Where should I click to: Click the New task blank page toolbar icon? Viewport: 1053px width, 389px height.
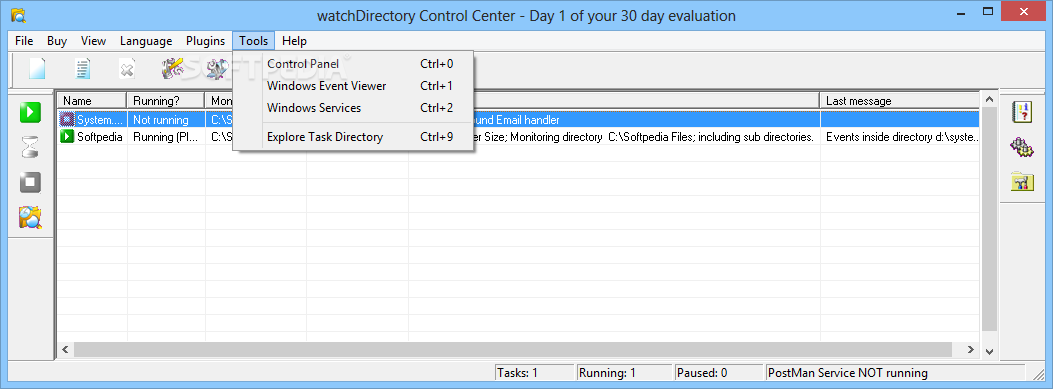(37, 69)
